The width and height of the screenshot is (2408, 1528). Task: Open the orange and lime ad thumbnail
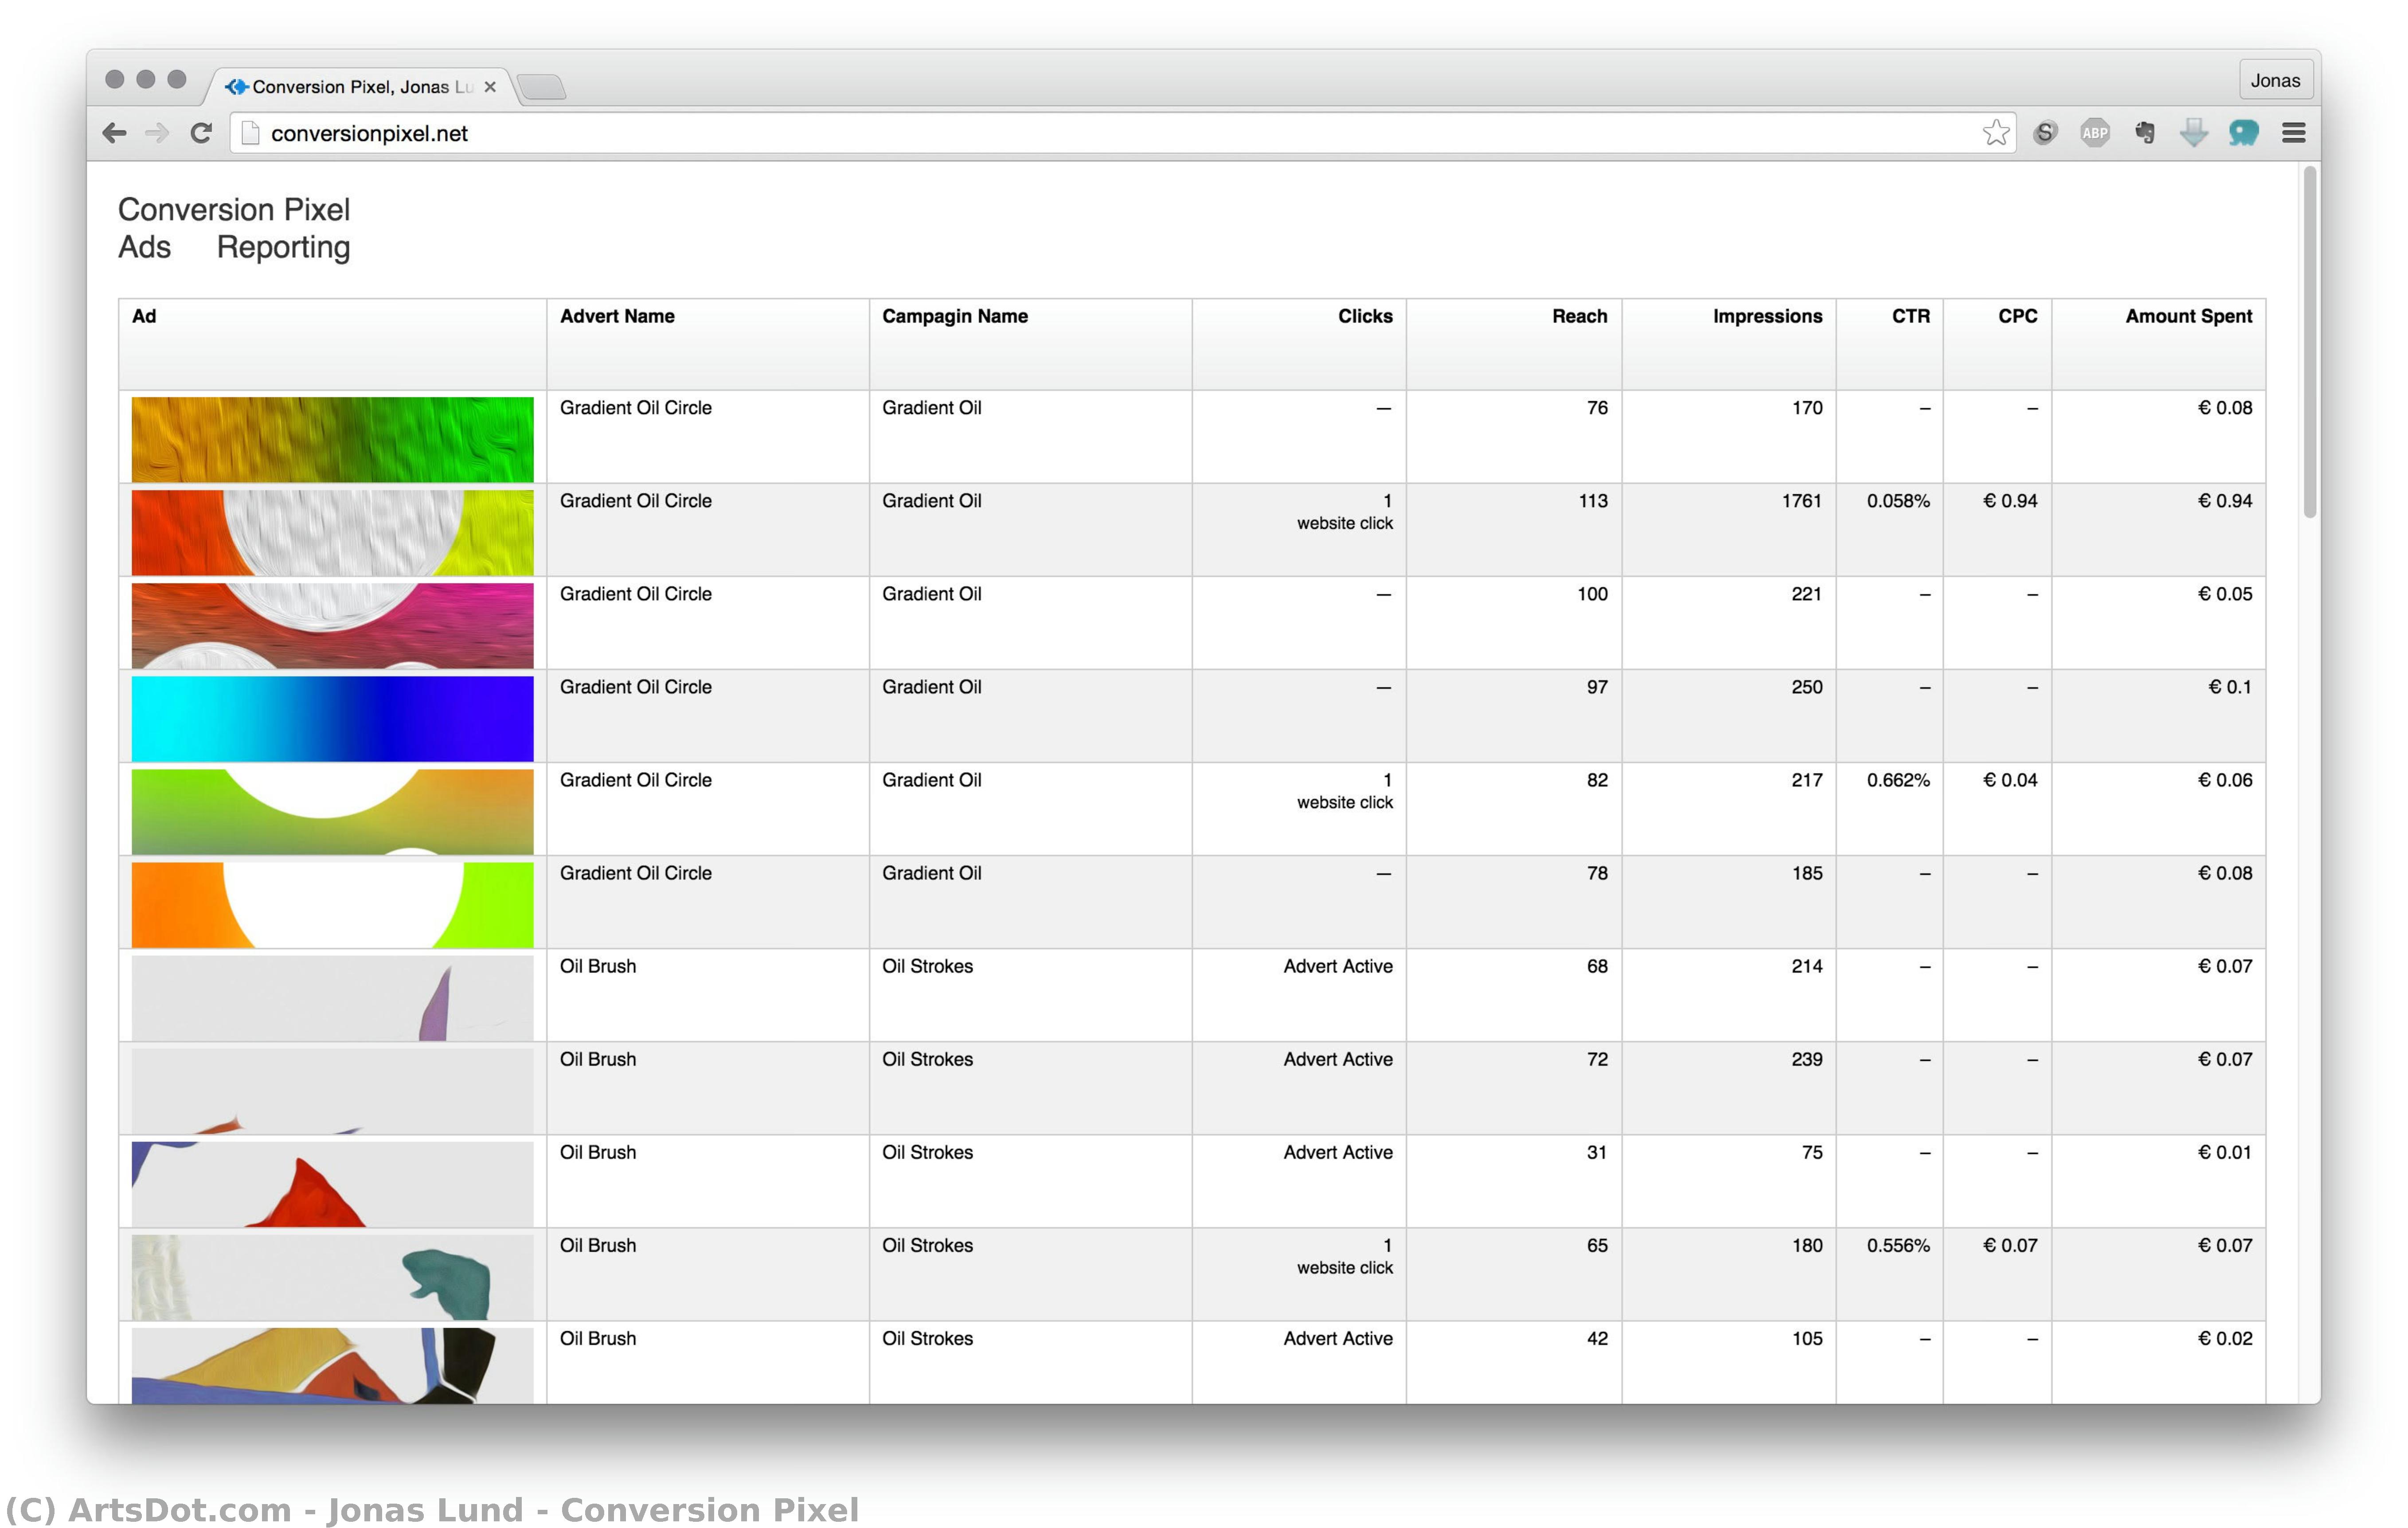(x=333, y=905)
